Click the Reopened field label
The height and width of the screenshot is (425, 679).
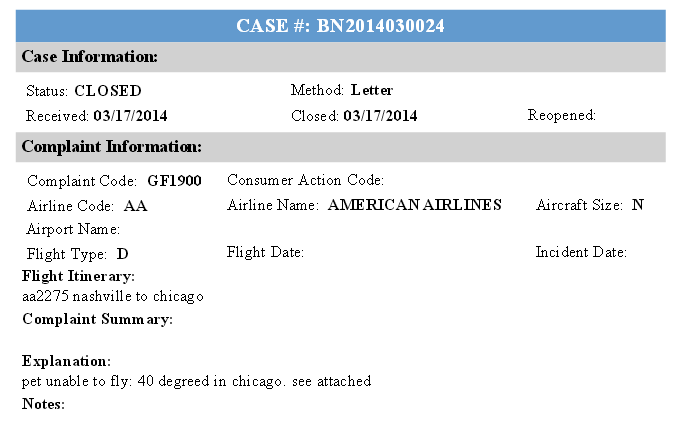(x=562, y=115)
